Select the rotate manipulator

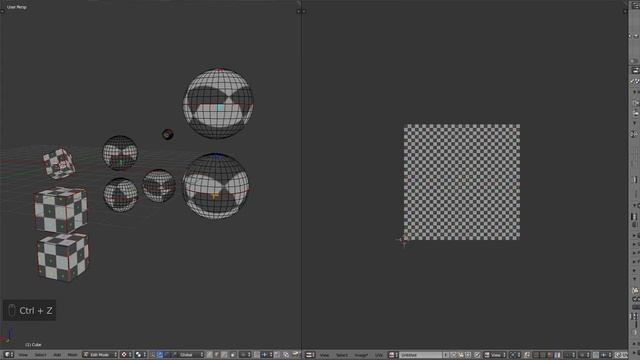pyautogui.click(x=167, y=355)
